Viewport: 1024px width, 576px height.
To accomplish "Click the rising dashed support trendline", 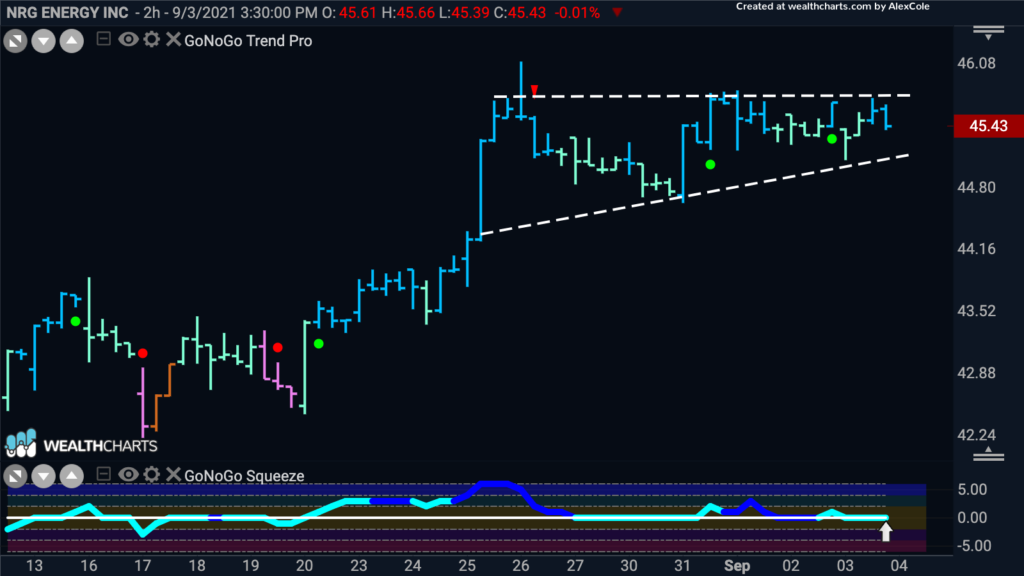I will (695, 194).
